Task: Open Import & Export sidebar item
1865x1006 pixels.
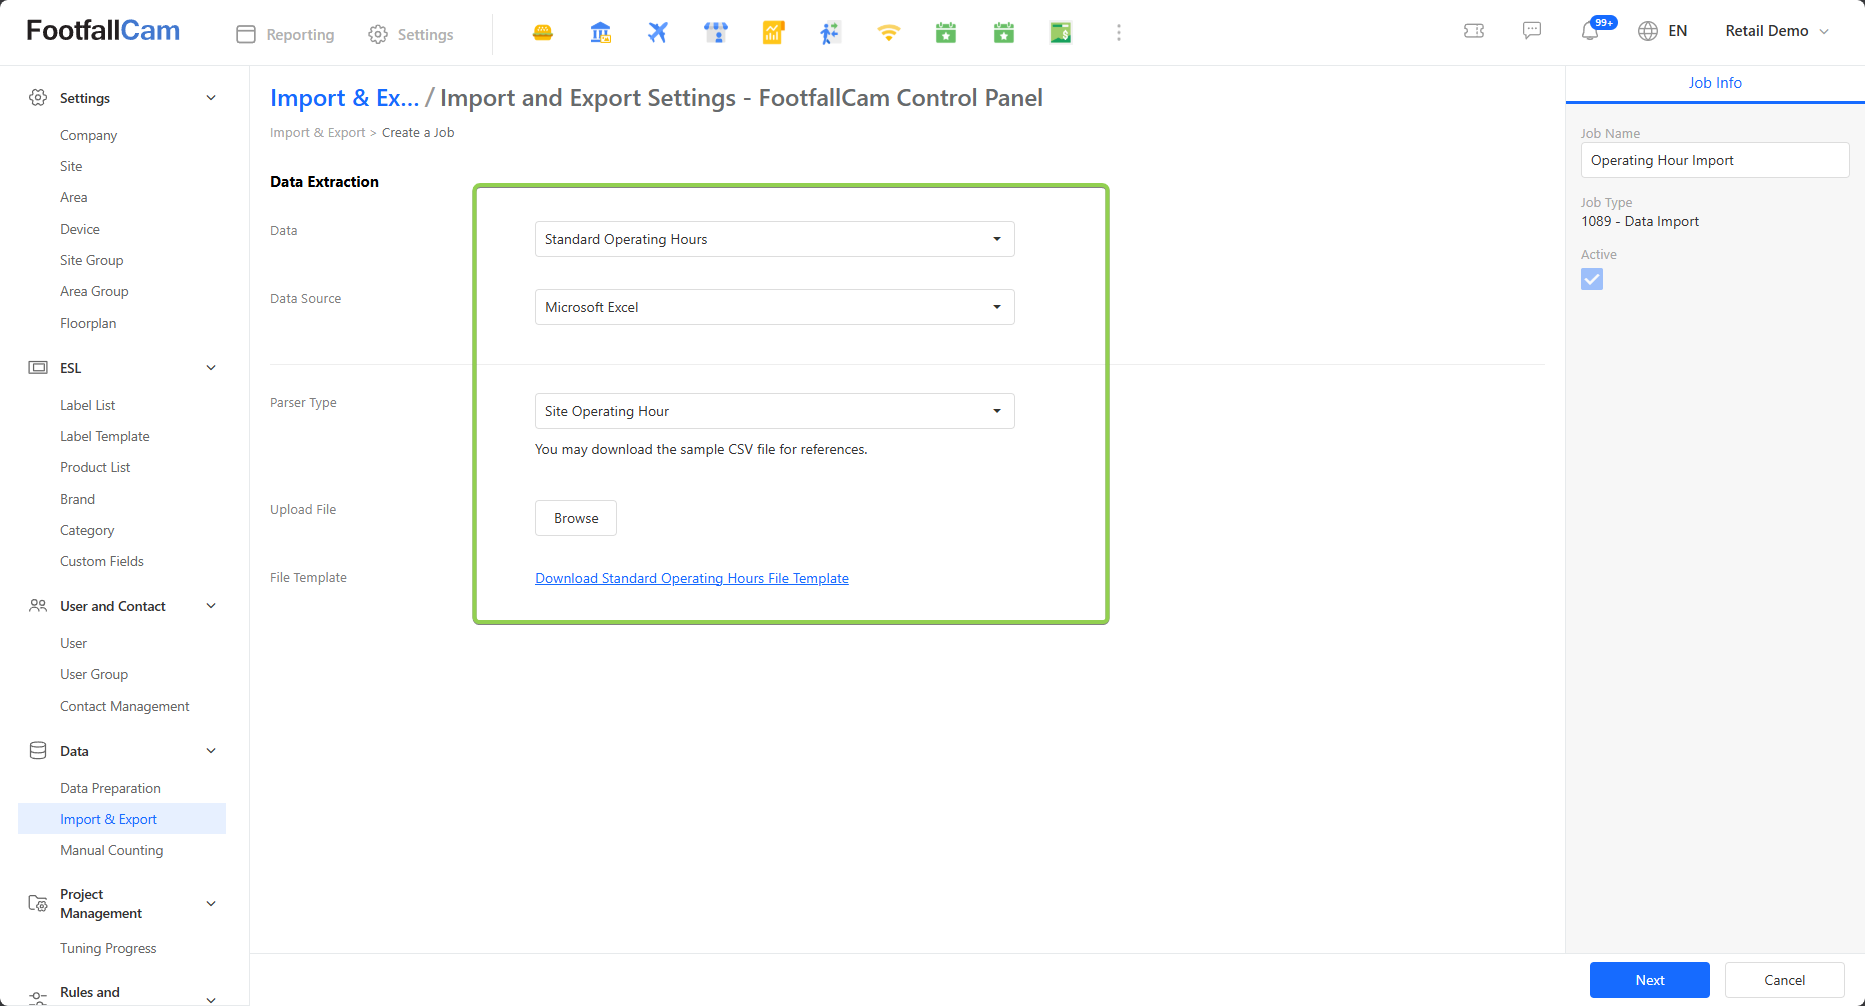Action: [108, 819]
